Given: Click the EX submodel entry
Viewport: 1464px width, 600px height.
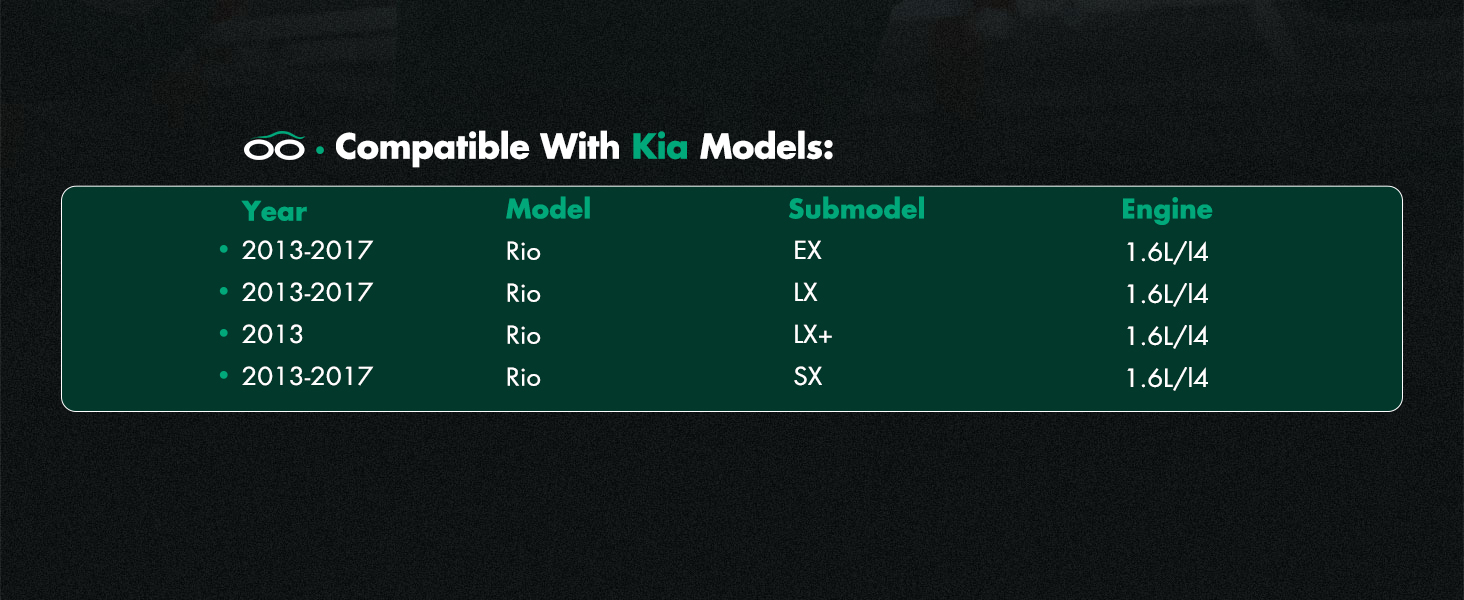Looking at the screenshot, I should pyautogui.click(x=807, y=251).
